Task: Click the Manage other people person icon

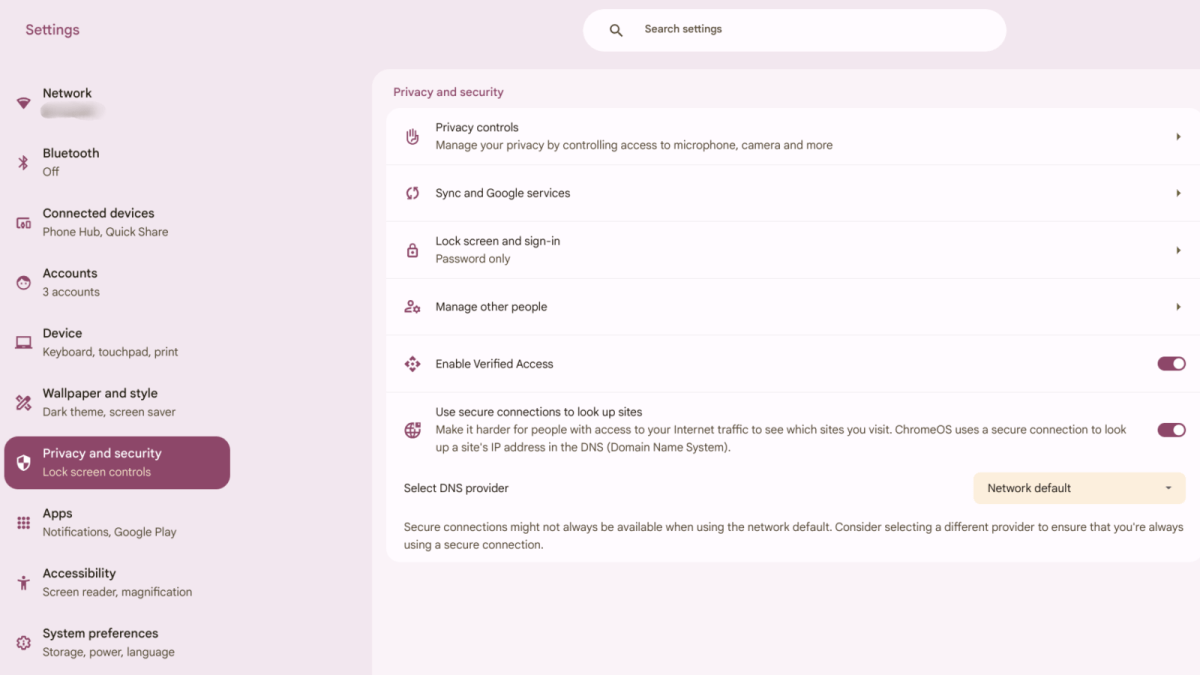Action: click(412, 307)
